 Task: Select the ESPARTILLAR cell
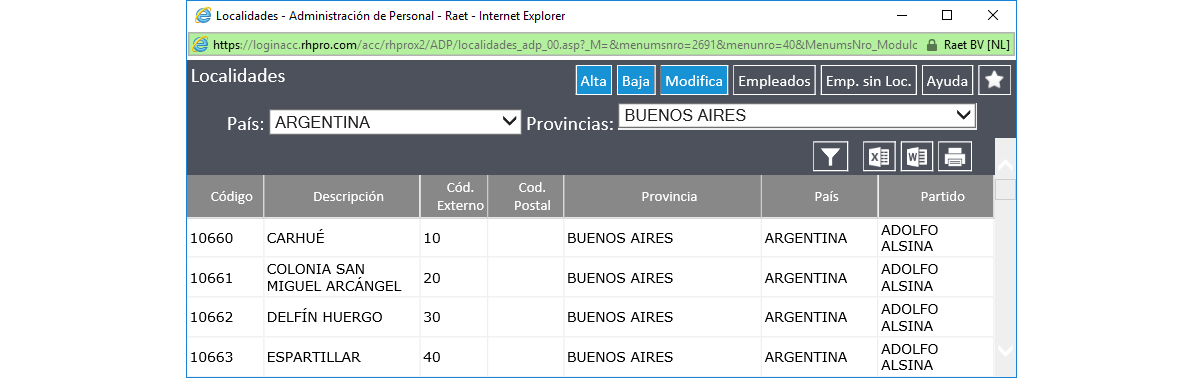(x=341, y=357)
